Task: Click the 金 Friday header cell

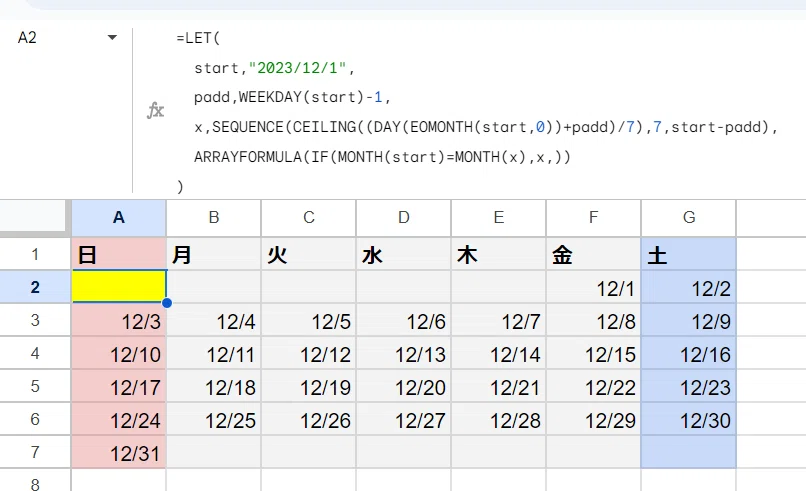Action: [594, 254]
